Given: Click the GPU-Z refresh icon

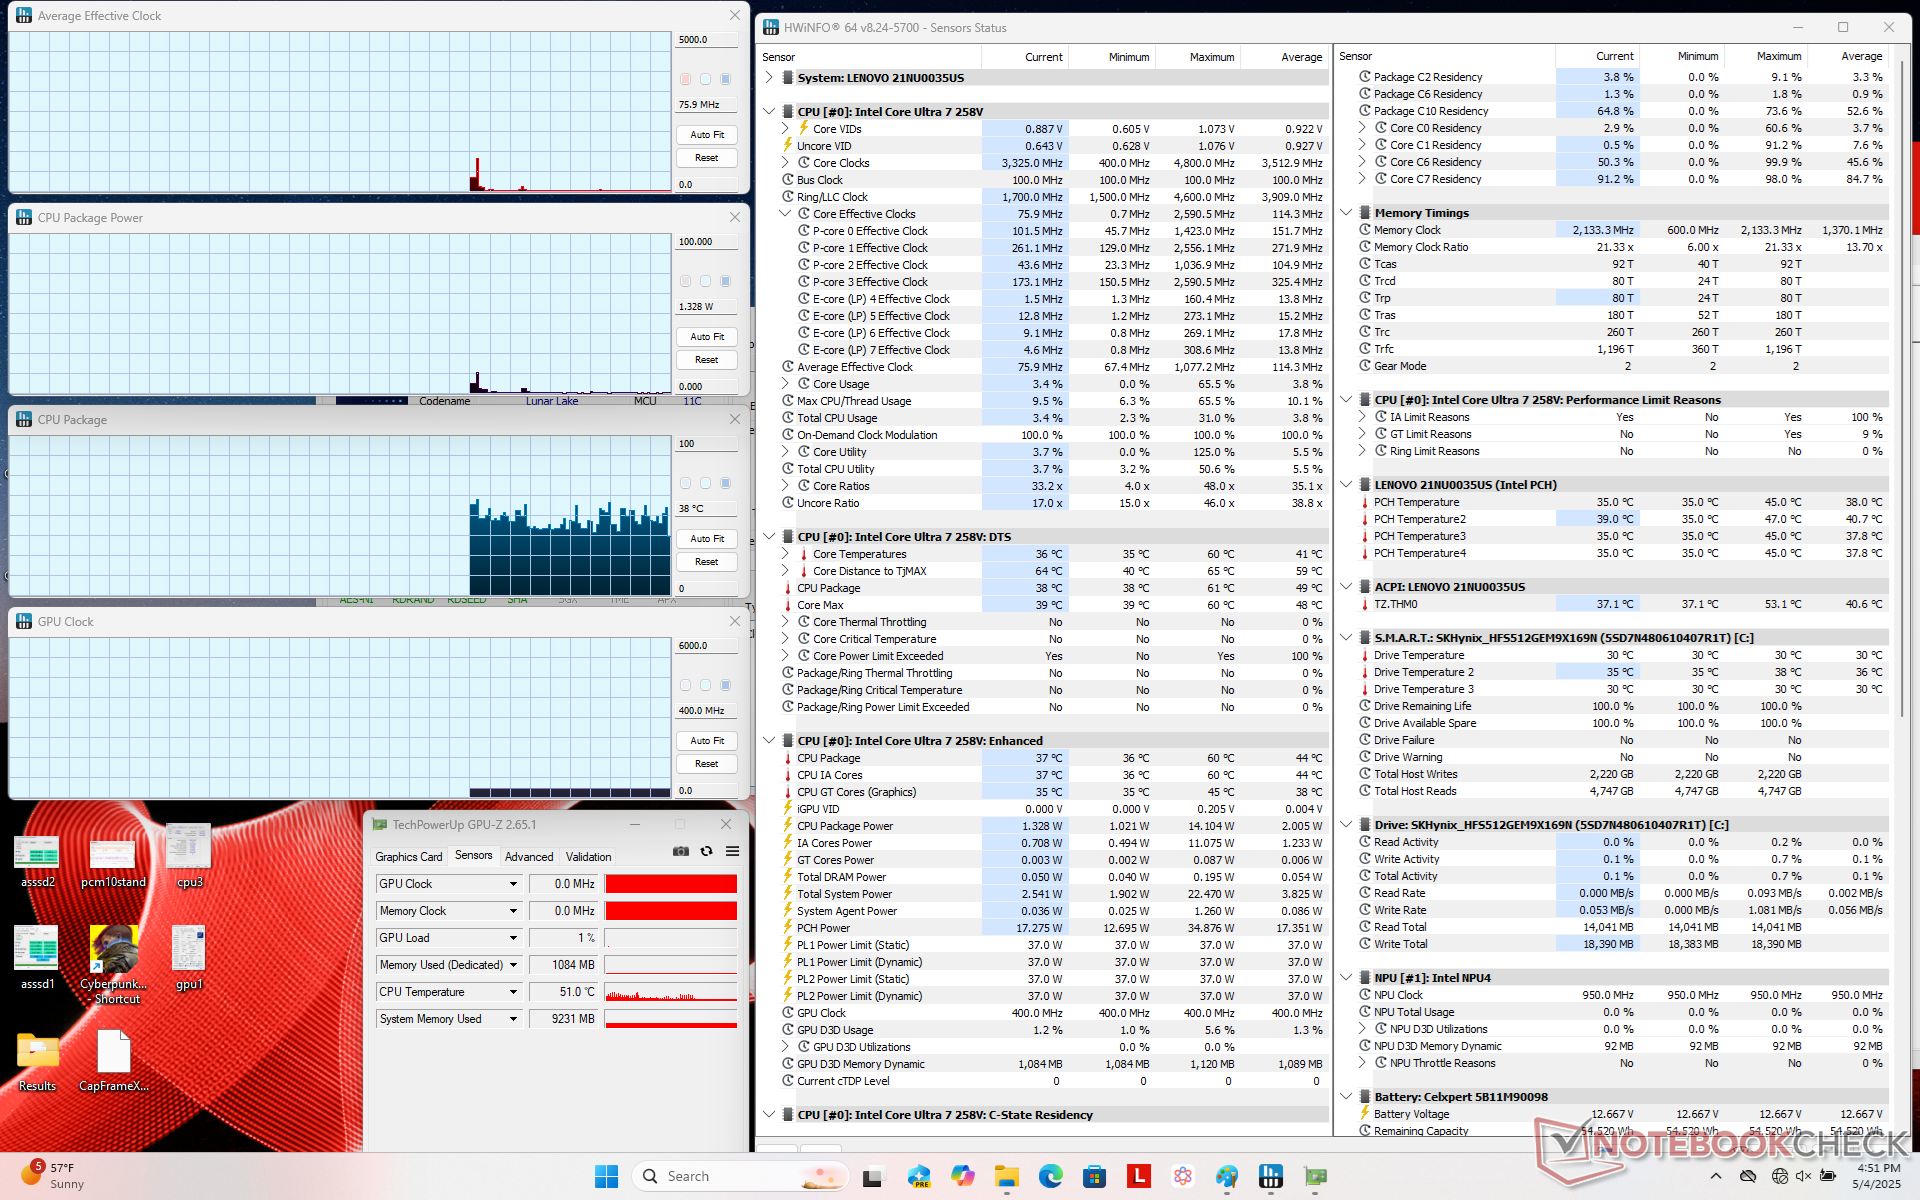Looking at the screenshot, I should click(x=706, y=851).
